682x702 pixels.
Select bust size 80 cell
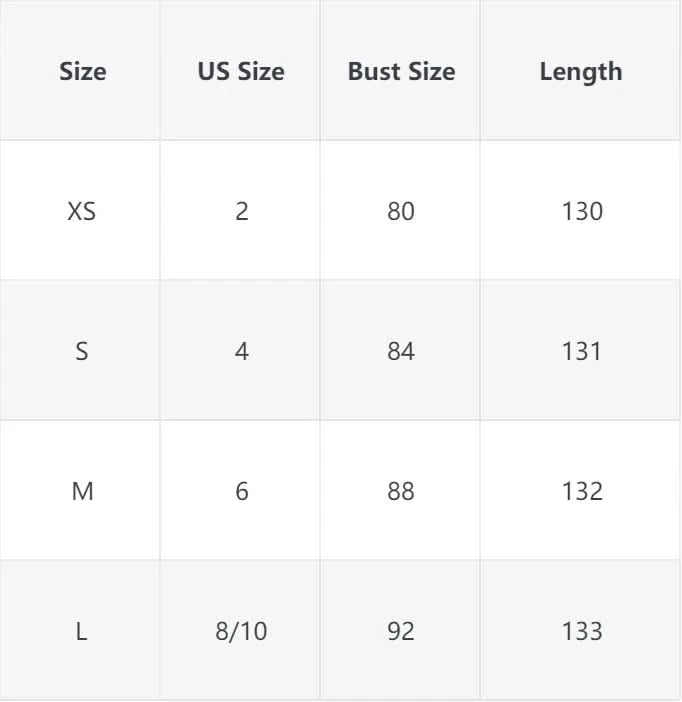pos(401,211)
